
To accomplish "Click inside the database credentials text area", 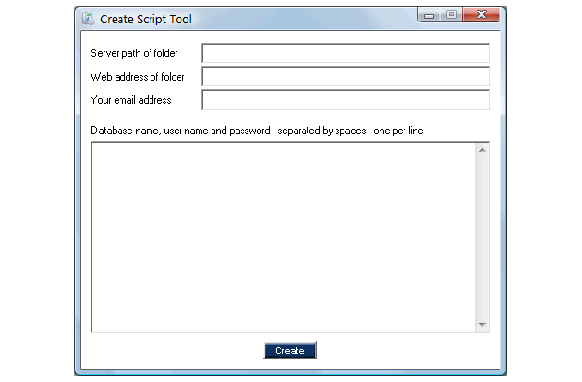I will pyautogui.click(x=283, y=237).
